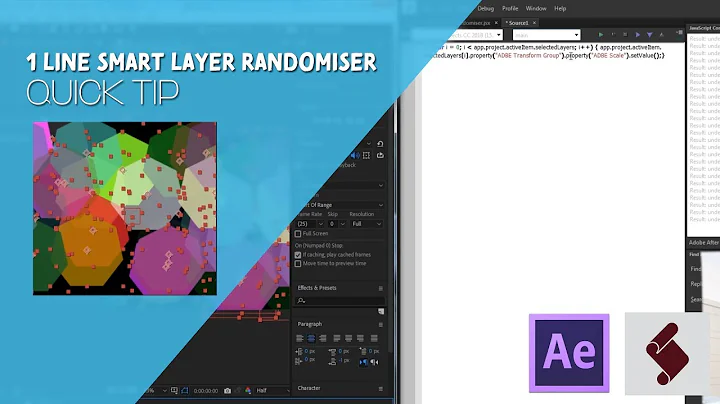
Task: Search in the Effects & Presets field
Action: click(x=340, y=301)
